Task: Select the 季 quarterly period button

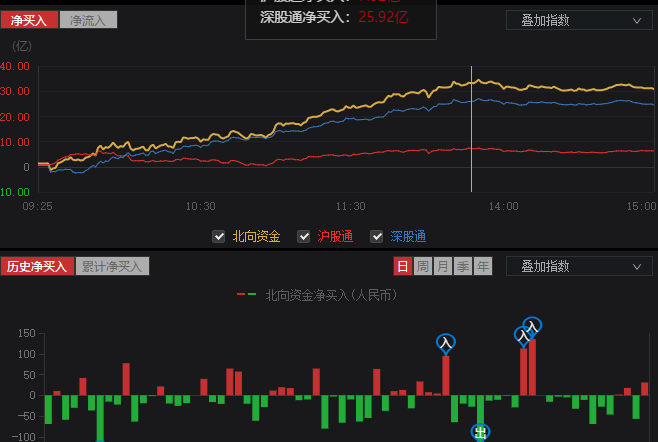Action: pyautogui.click(x=463, y=266)
